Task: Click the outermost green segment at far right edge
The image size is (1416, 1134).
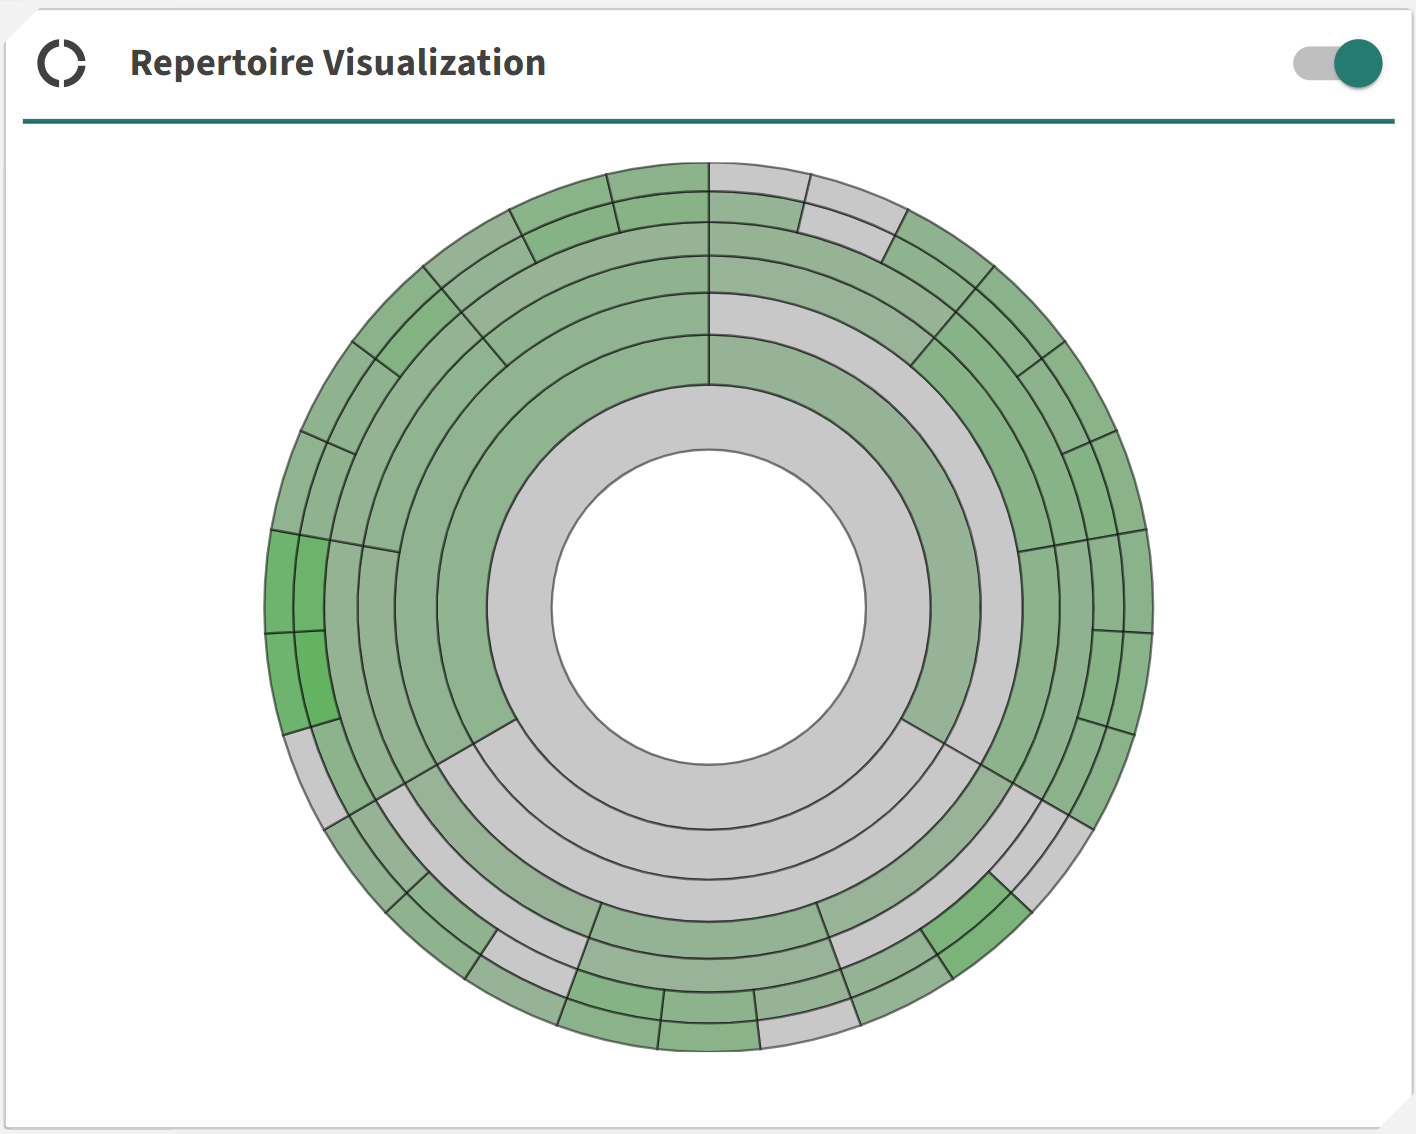Action: click(1136, 582)
